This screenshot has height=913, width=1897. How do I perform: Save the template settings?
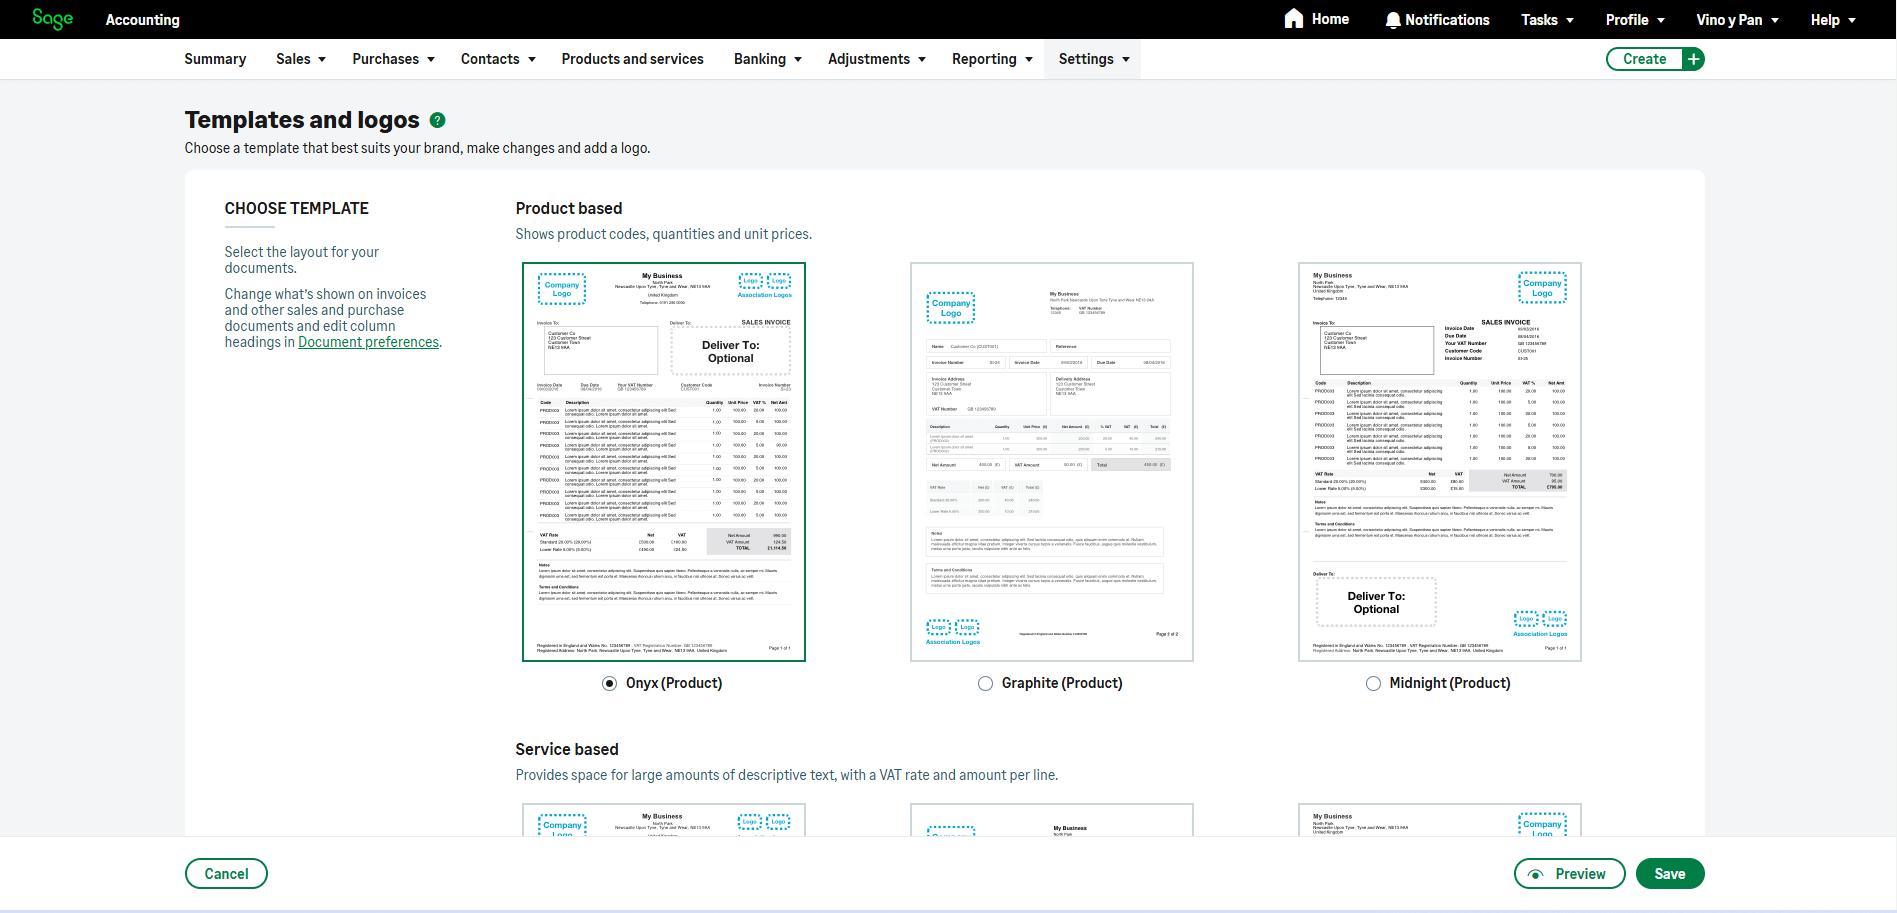(x=1669, y=873)
